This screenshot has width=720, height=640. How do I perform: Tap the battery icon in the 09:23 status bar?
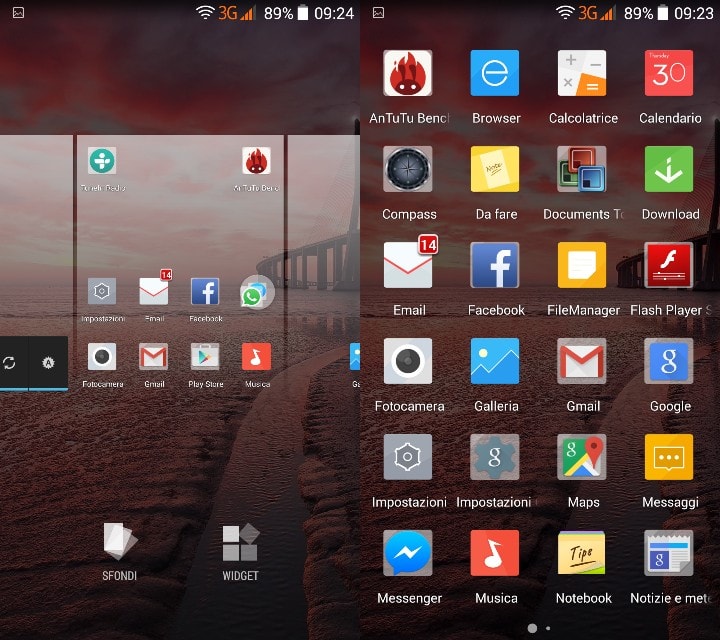pyautogui.click(x=663, y=12)
